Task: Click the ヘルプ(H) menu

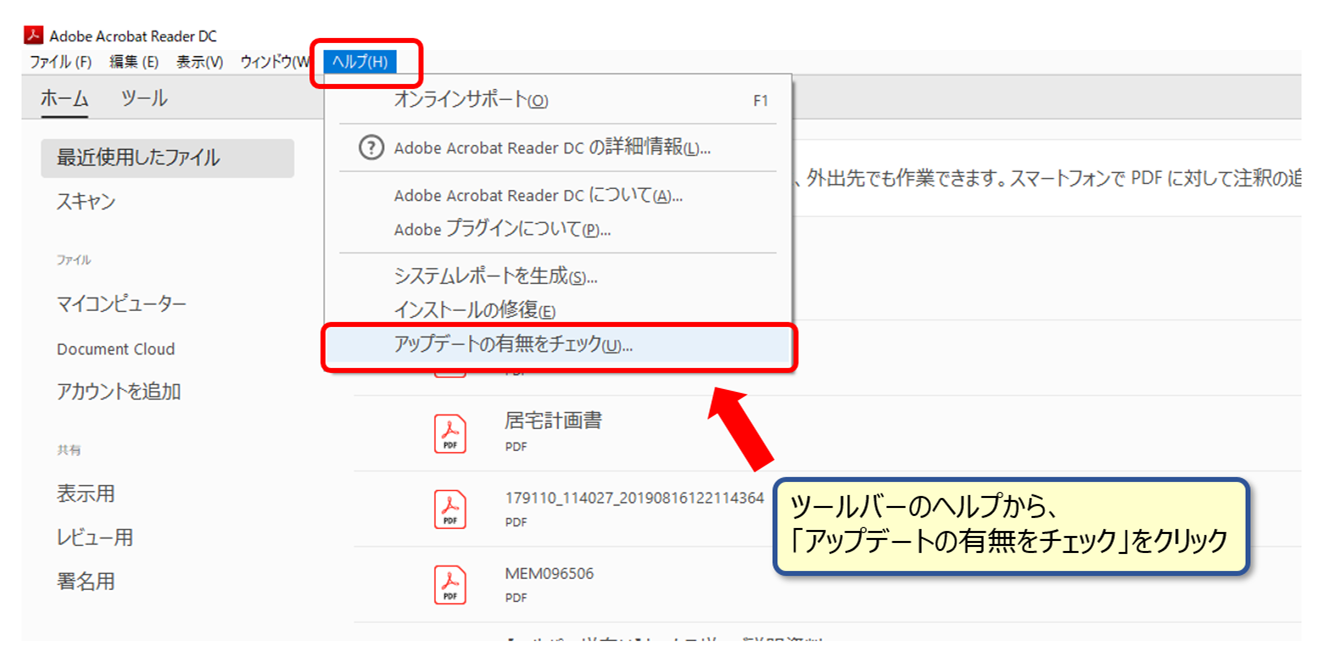Action: (360, 62)
